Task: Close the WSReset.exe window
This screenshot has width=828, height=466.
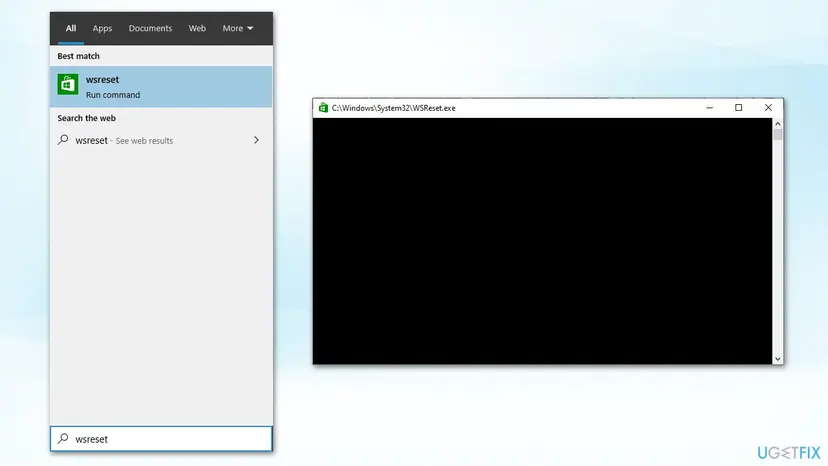Action: (x=768, y=108)
